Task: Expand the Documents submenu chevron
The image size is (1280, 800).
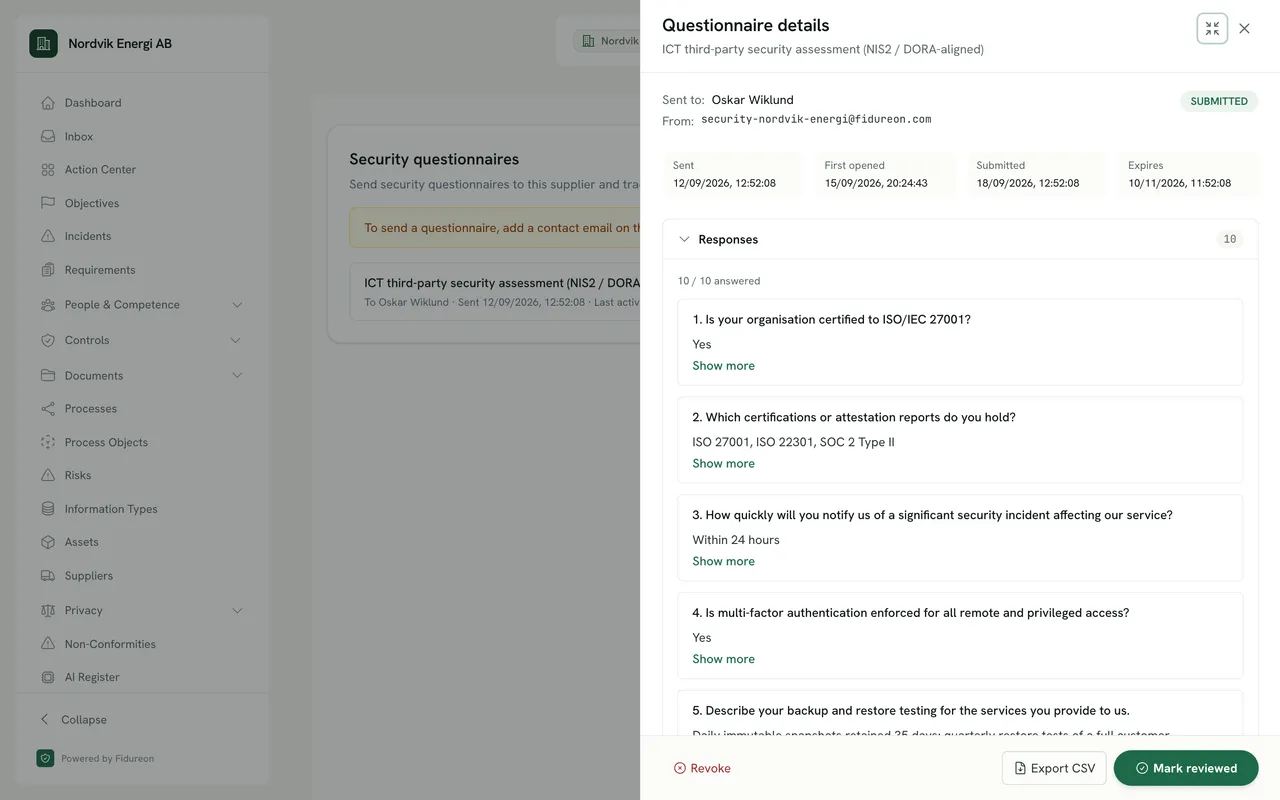Action: point(237,376)
